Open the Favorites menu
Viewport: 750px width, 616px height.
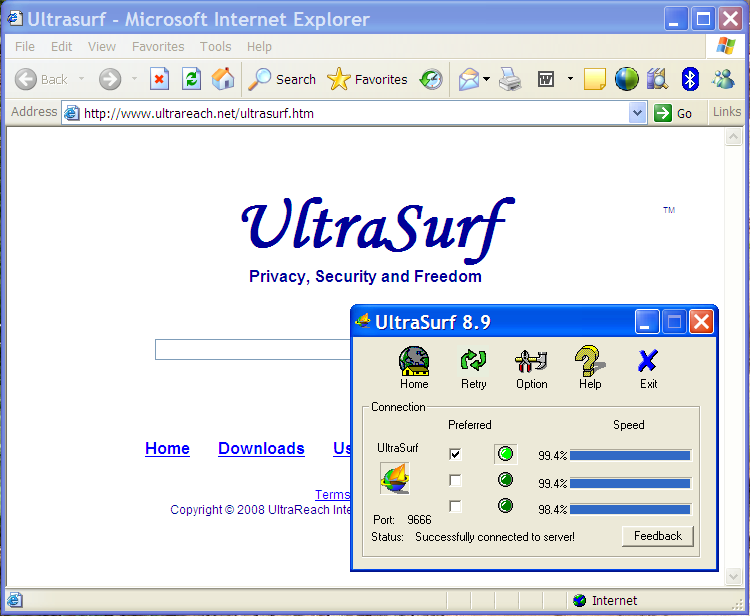click(x=158, y=46)
